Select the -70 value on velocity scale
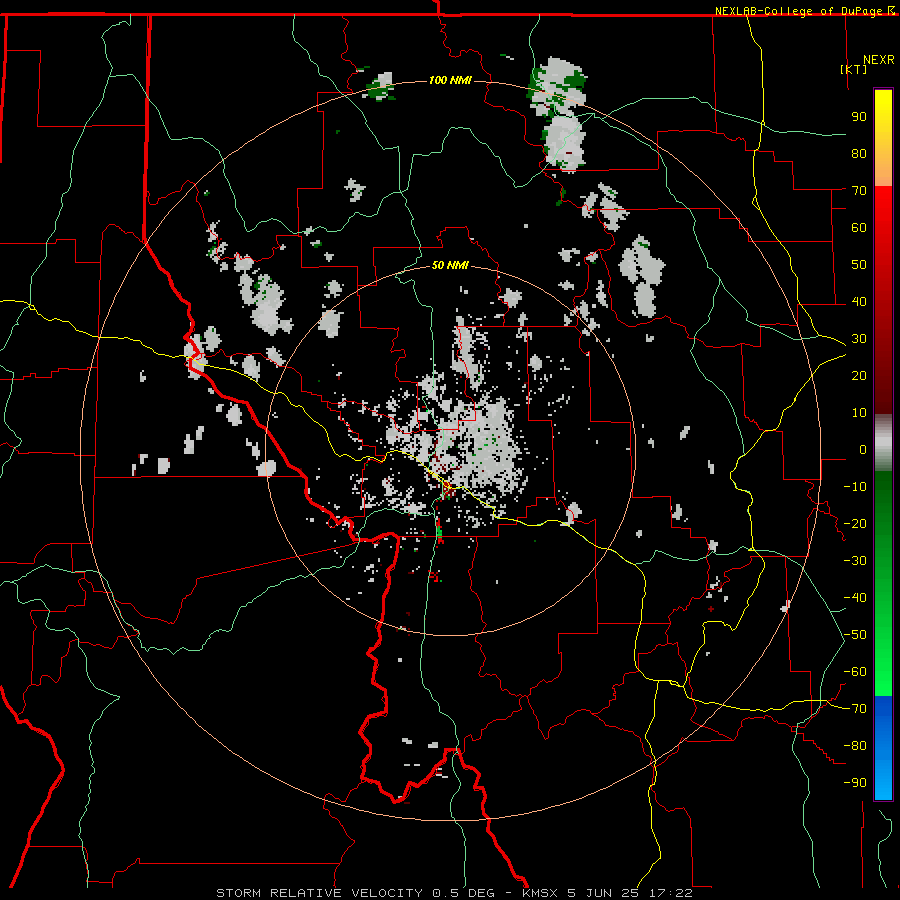Viewport: 900px width, 900px height. pyautogui.click(x=855, y=709)
